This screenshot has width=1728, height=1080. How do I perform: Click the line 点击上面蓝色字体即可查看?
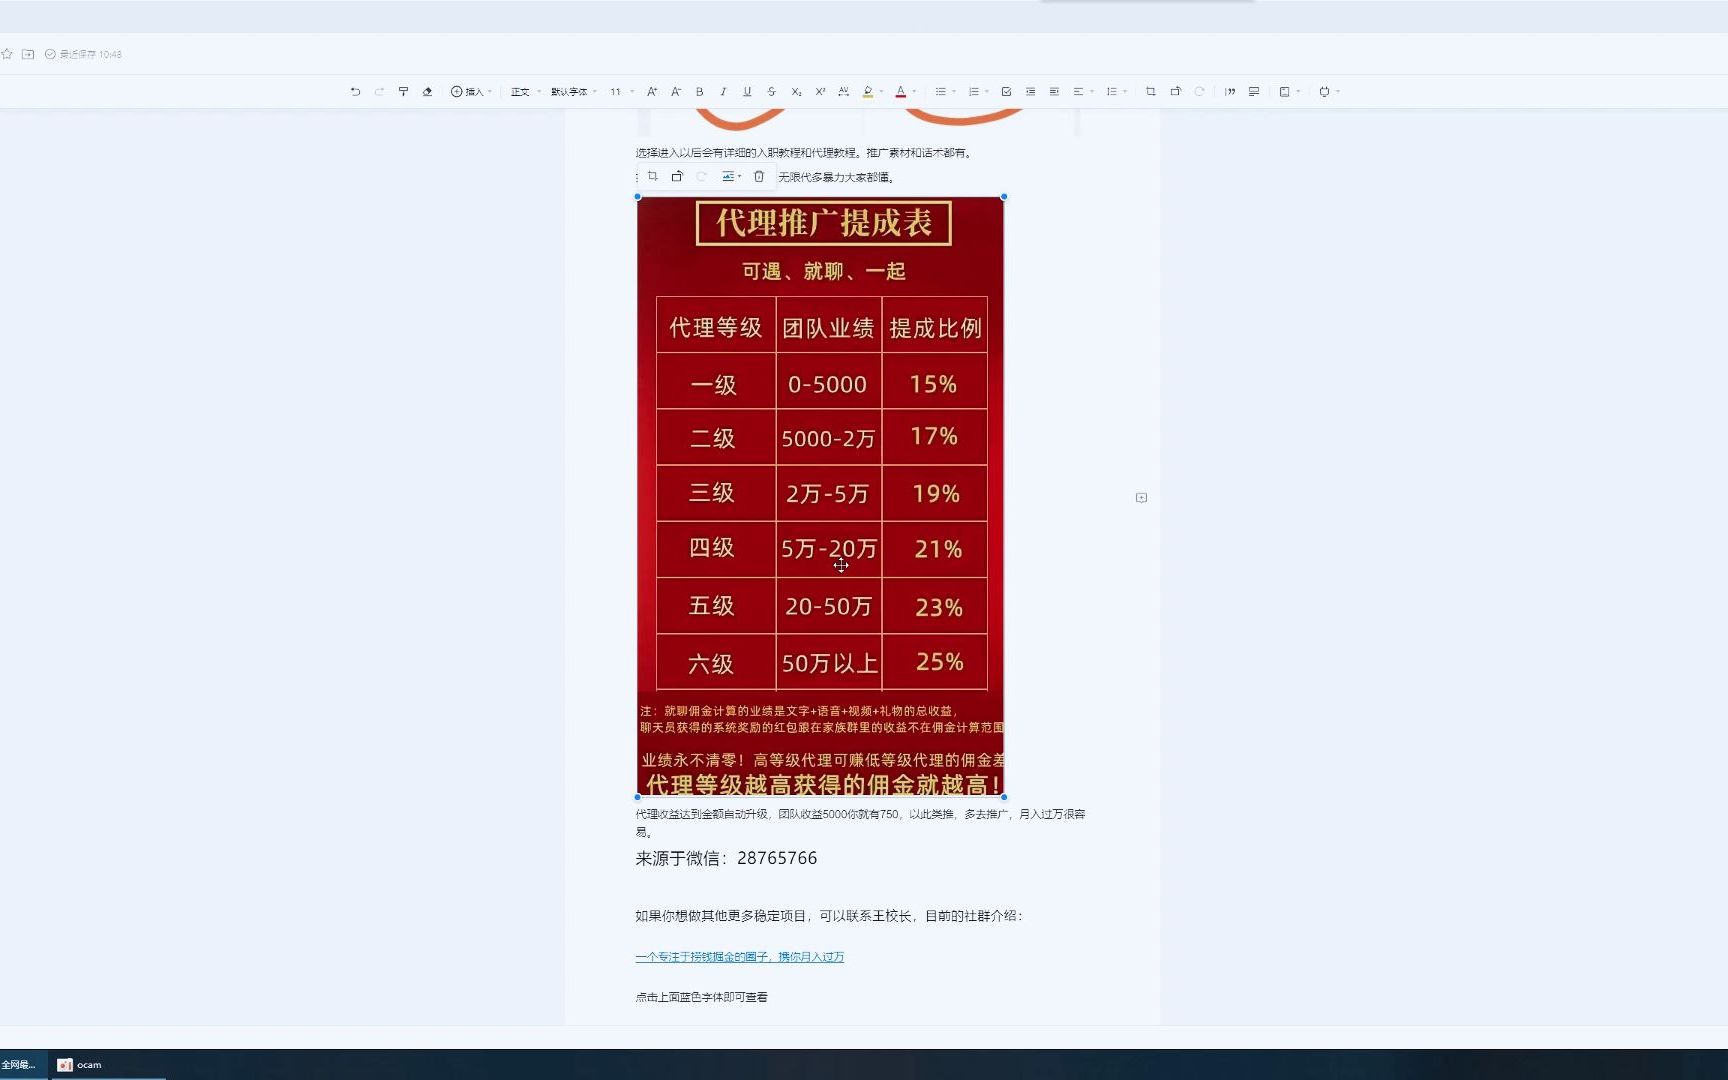click(701, 997)
